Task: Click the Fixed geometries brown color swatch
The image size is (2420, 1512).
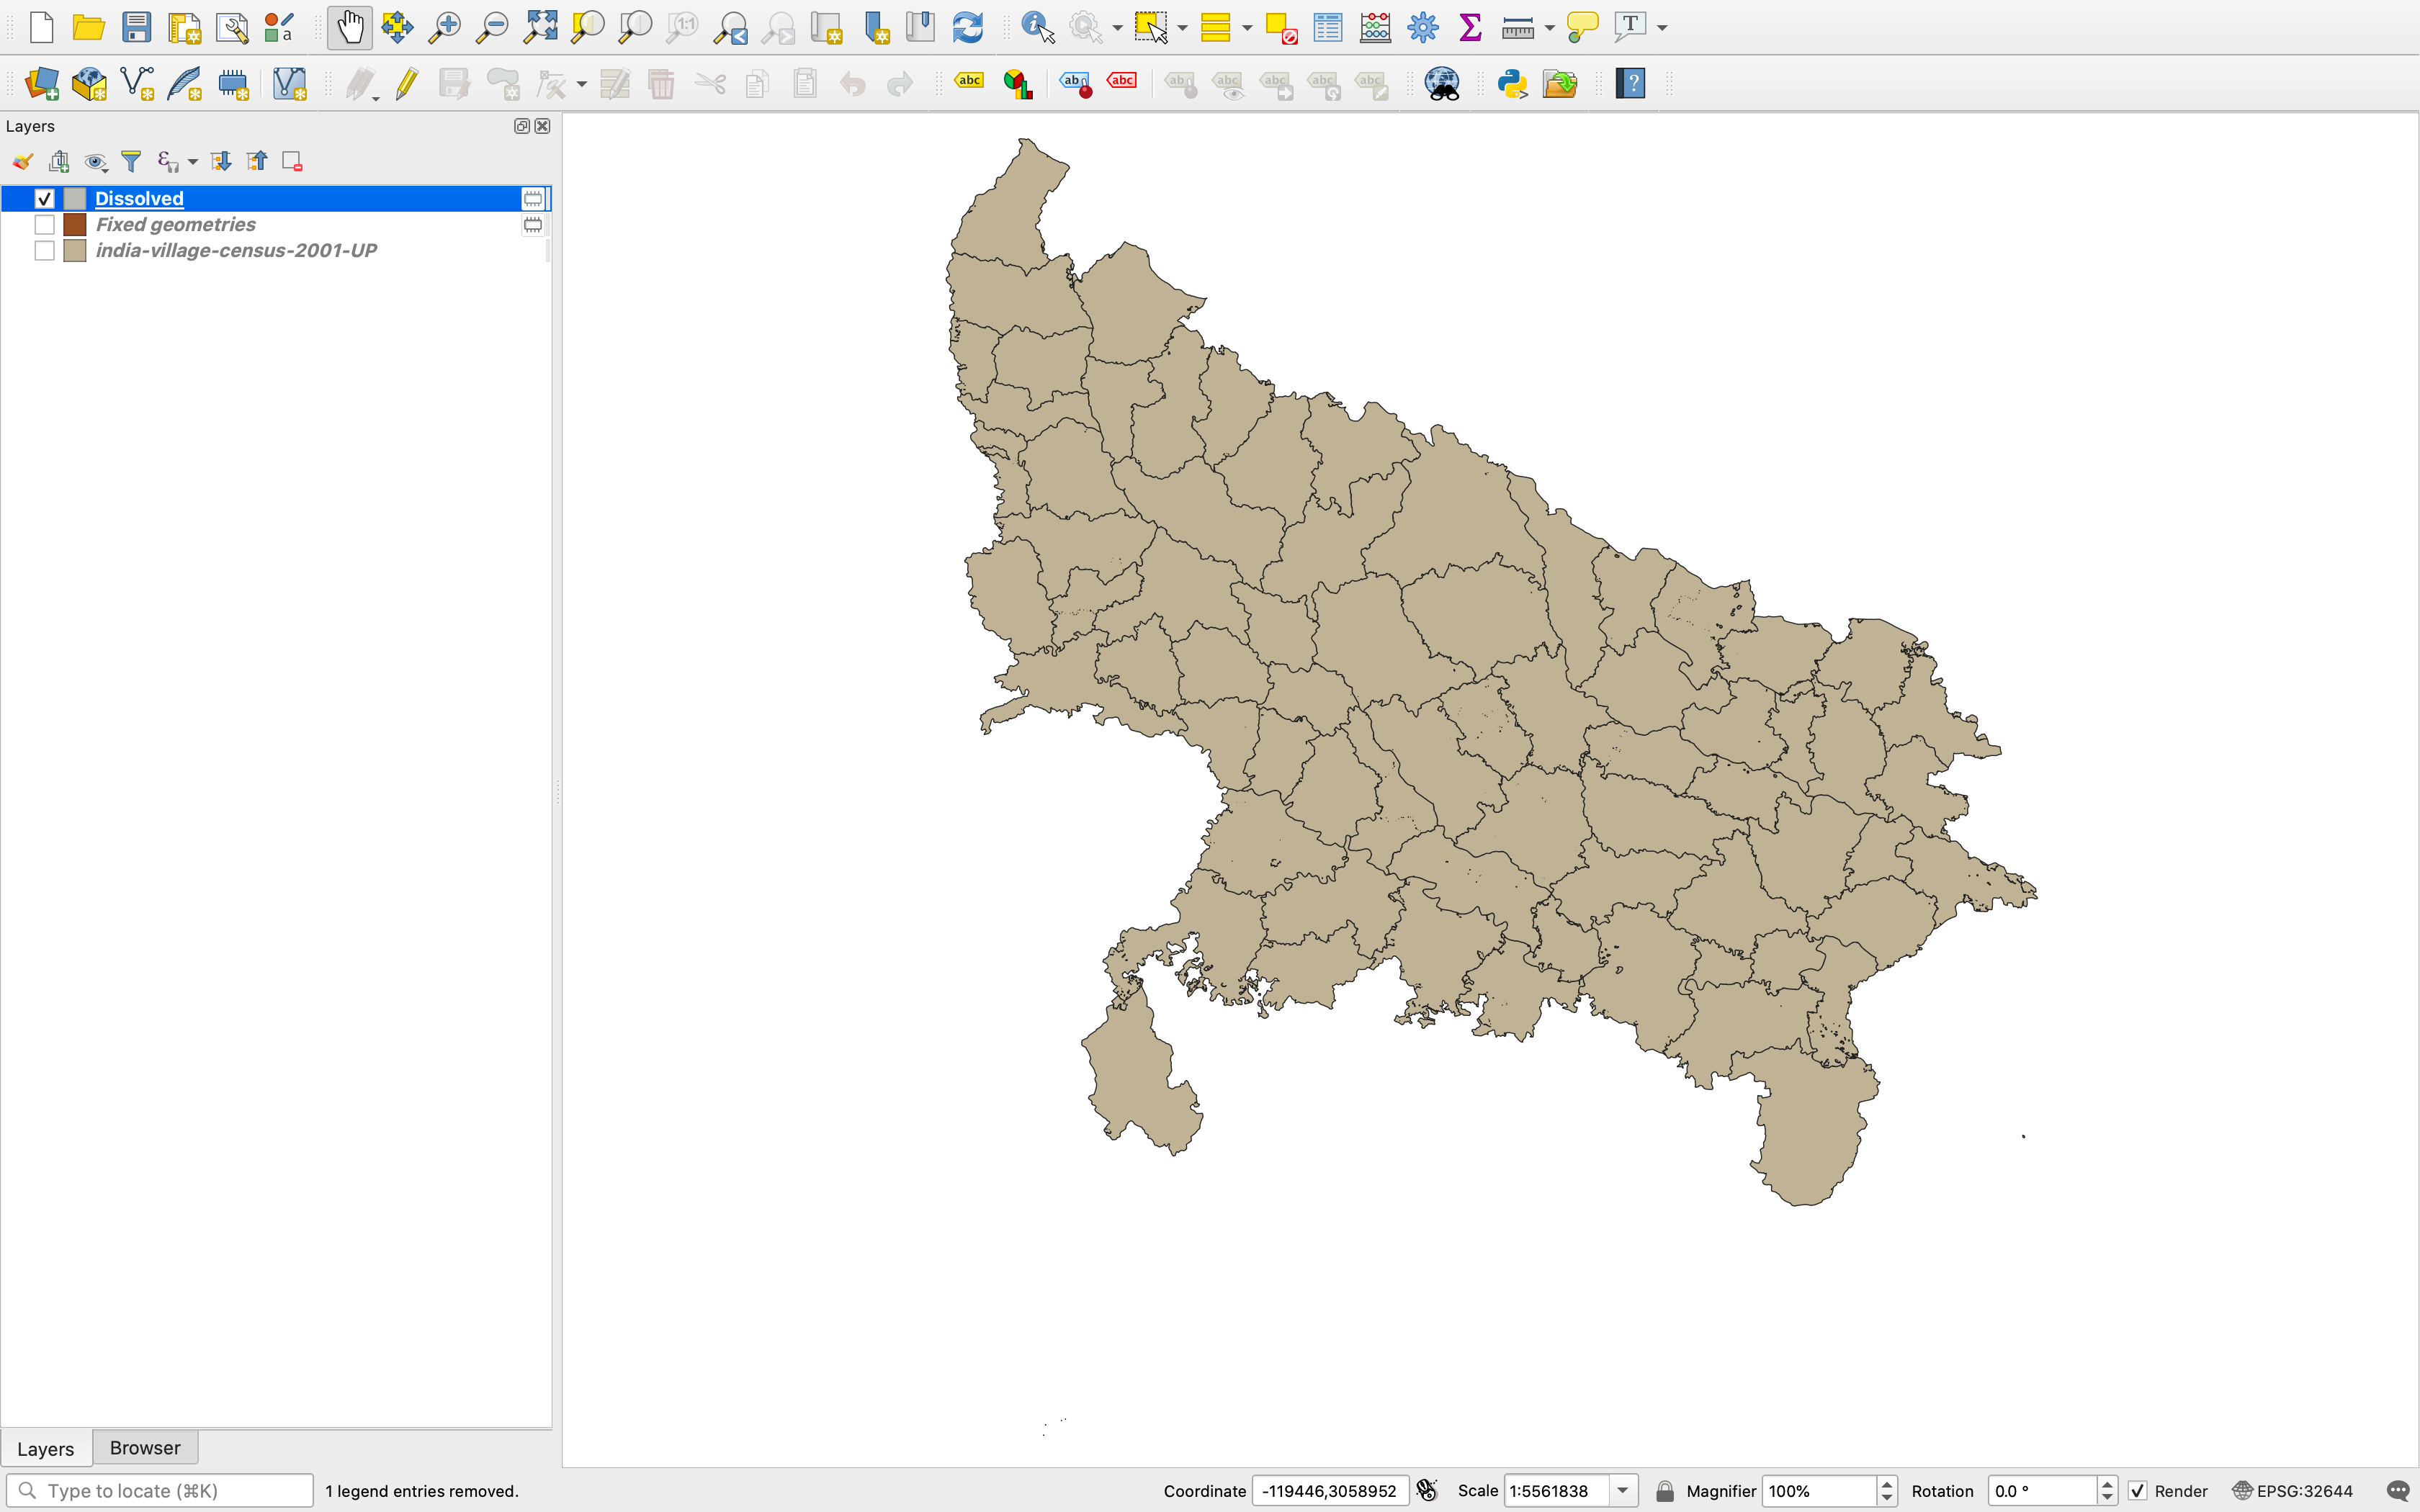Action: pyautogui.click(x=75, y=225)
